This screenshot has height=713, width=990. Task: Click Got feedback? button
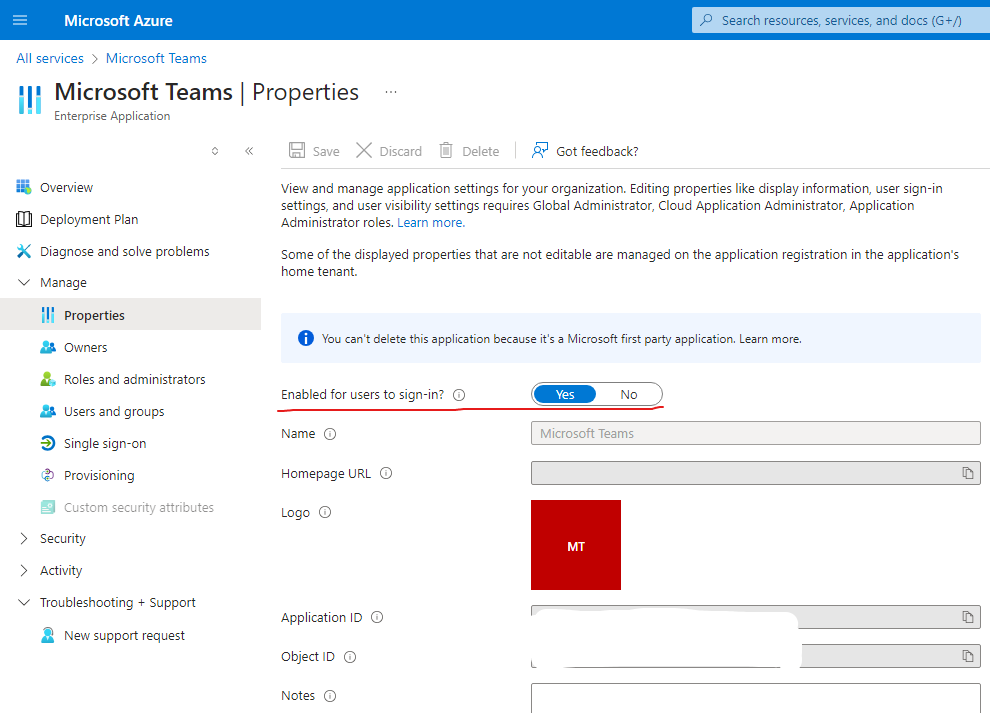point(585,151)
